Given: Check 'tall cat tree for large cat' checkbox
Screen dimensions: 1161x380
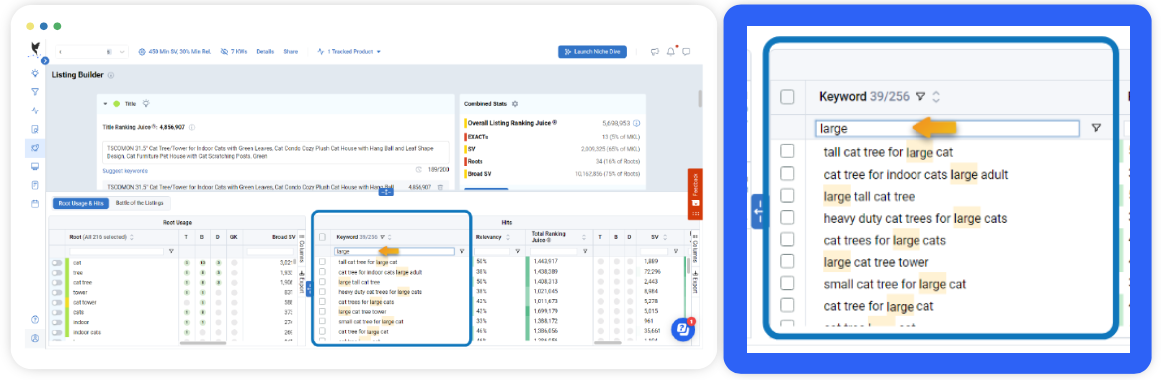Looking at the screenshot, I should pyautogui.click(x=787, y=152).
